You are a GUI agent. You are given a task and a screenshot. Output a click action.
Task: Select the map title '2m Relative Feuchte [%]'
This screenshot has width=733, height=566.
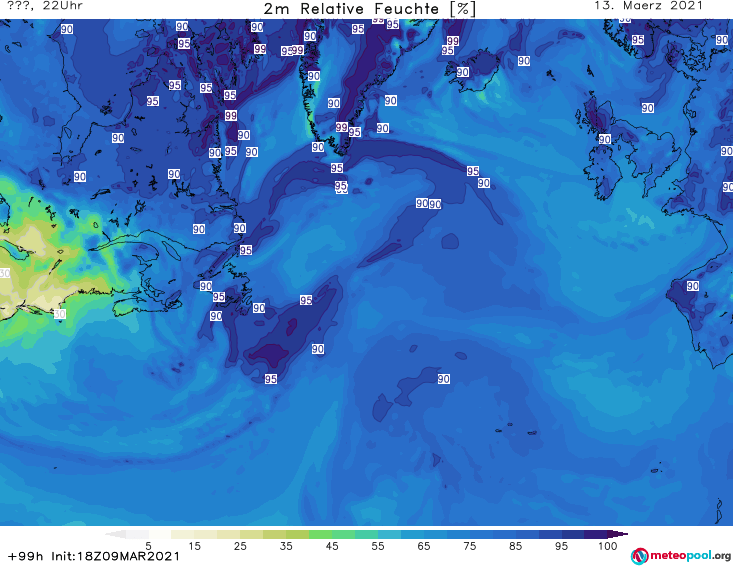[x=369, y=9]
